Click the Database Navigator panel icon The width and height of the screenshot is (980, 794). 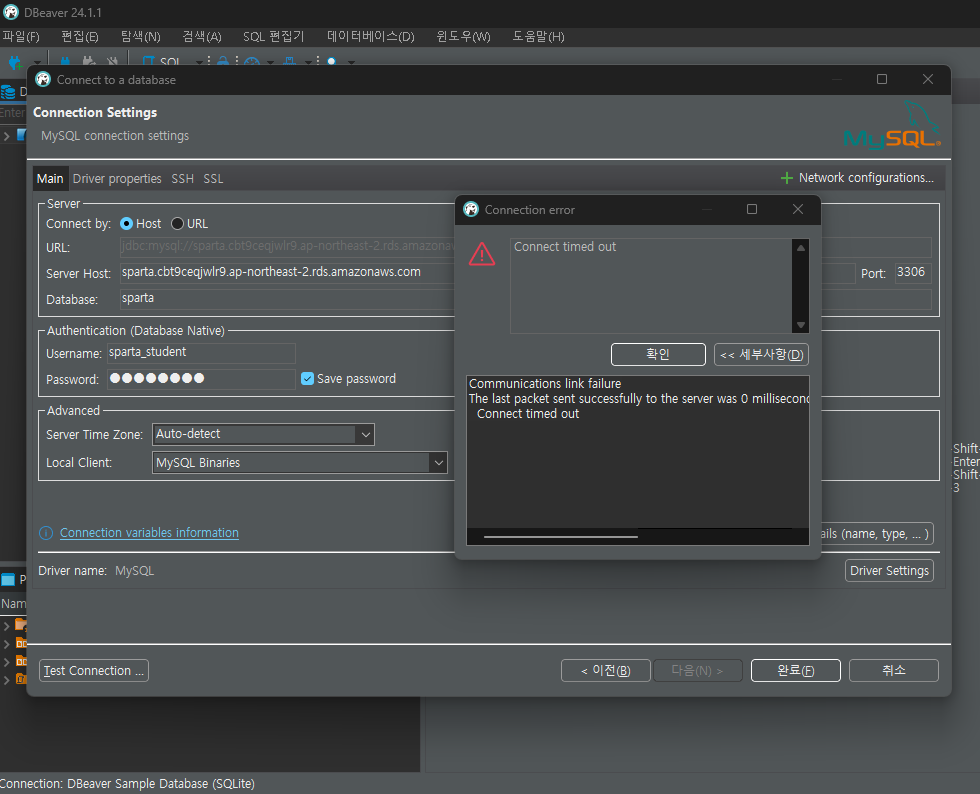point(8,93)
